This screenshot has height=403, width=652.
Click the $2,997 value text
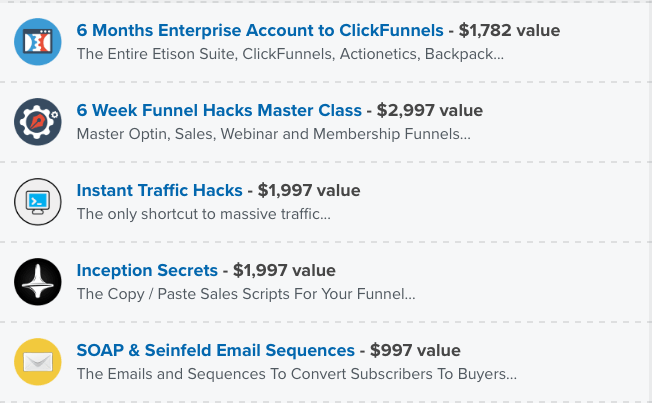(x=430, y=110)
